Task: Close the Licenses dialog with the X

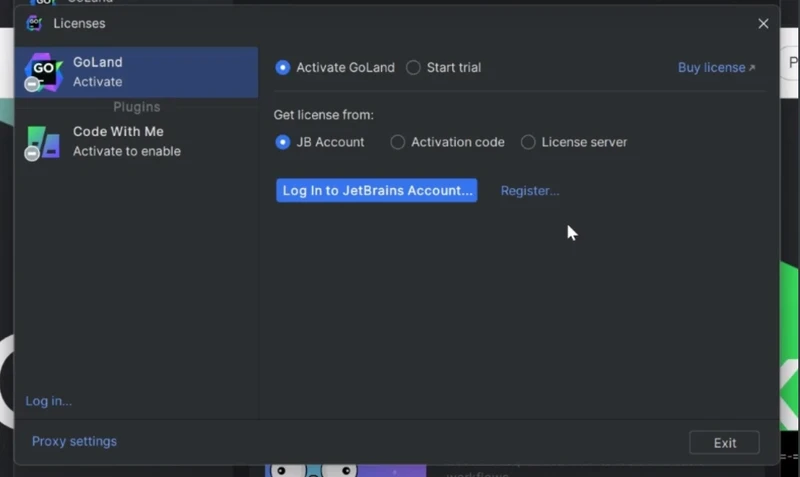Action: [763, 23]
